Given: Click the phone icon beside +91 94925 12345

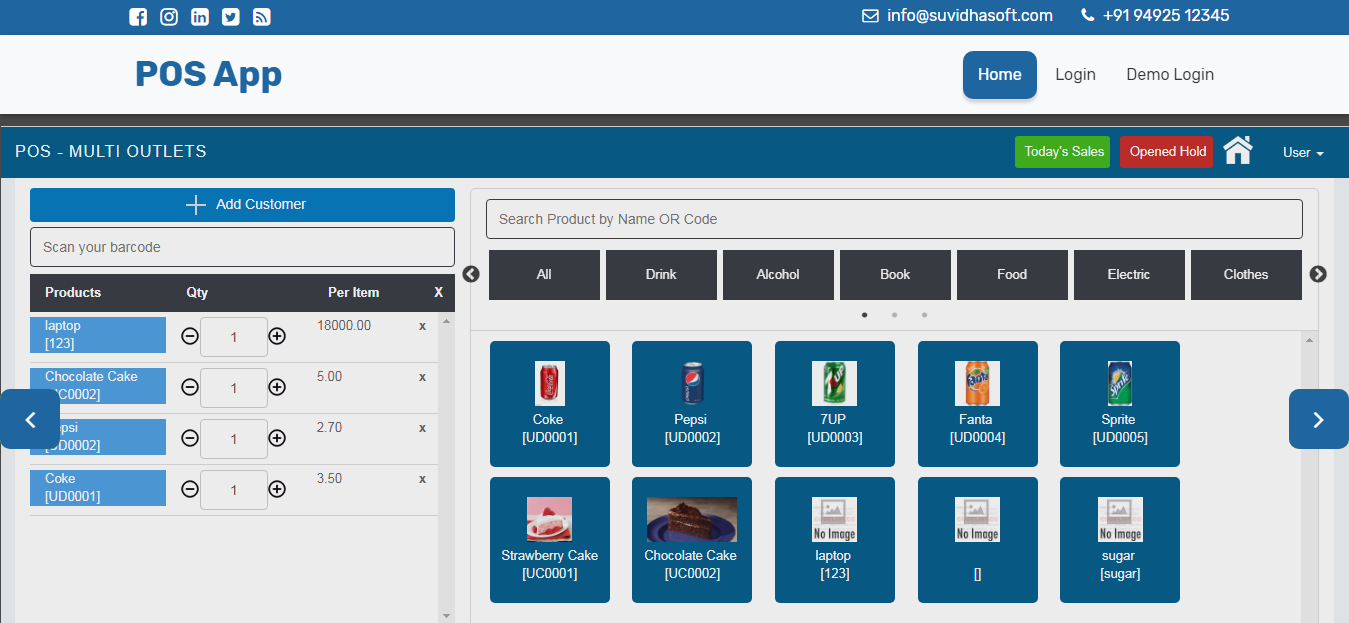Looking at the screenshot, I should tap(1086, 16).
